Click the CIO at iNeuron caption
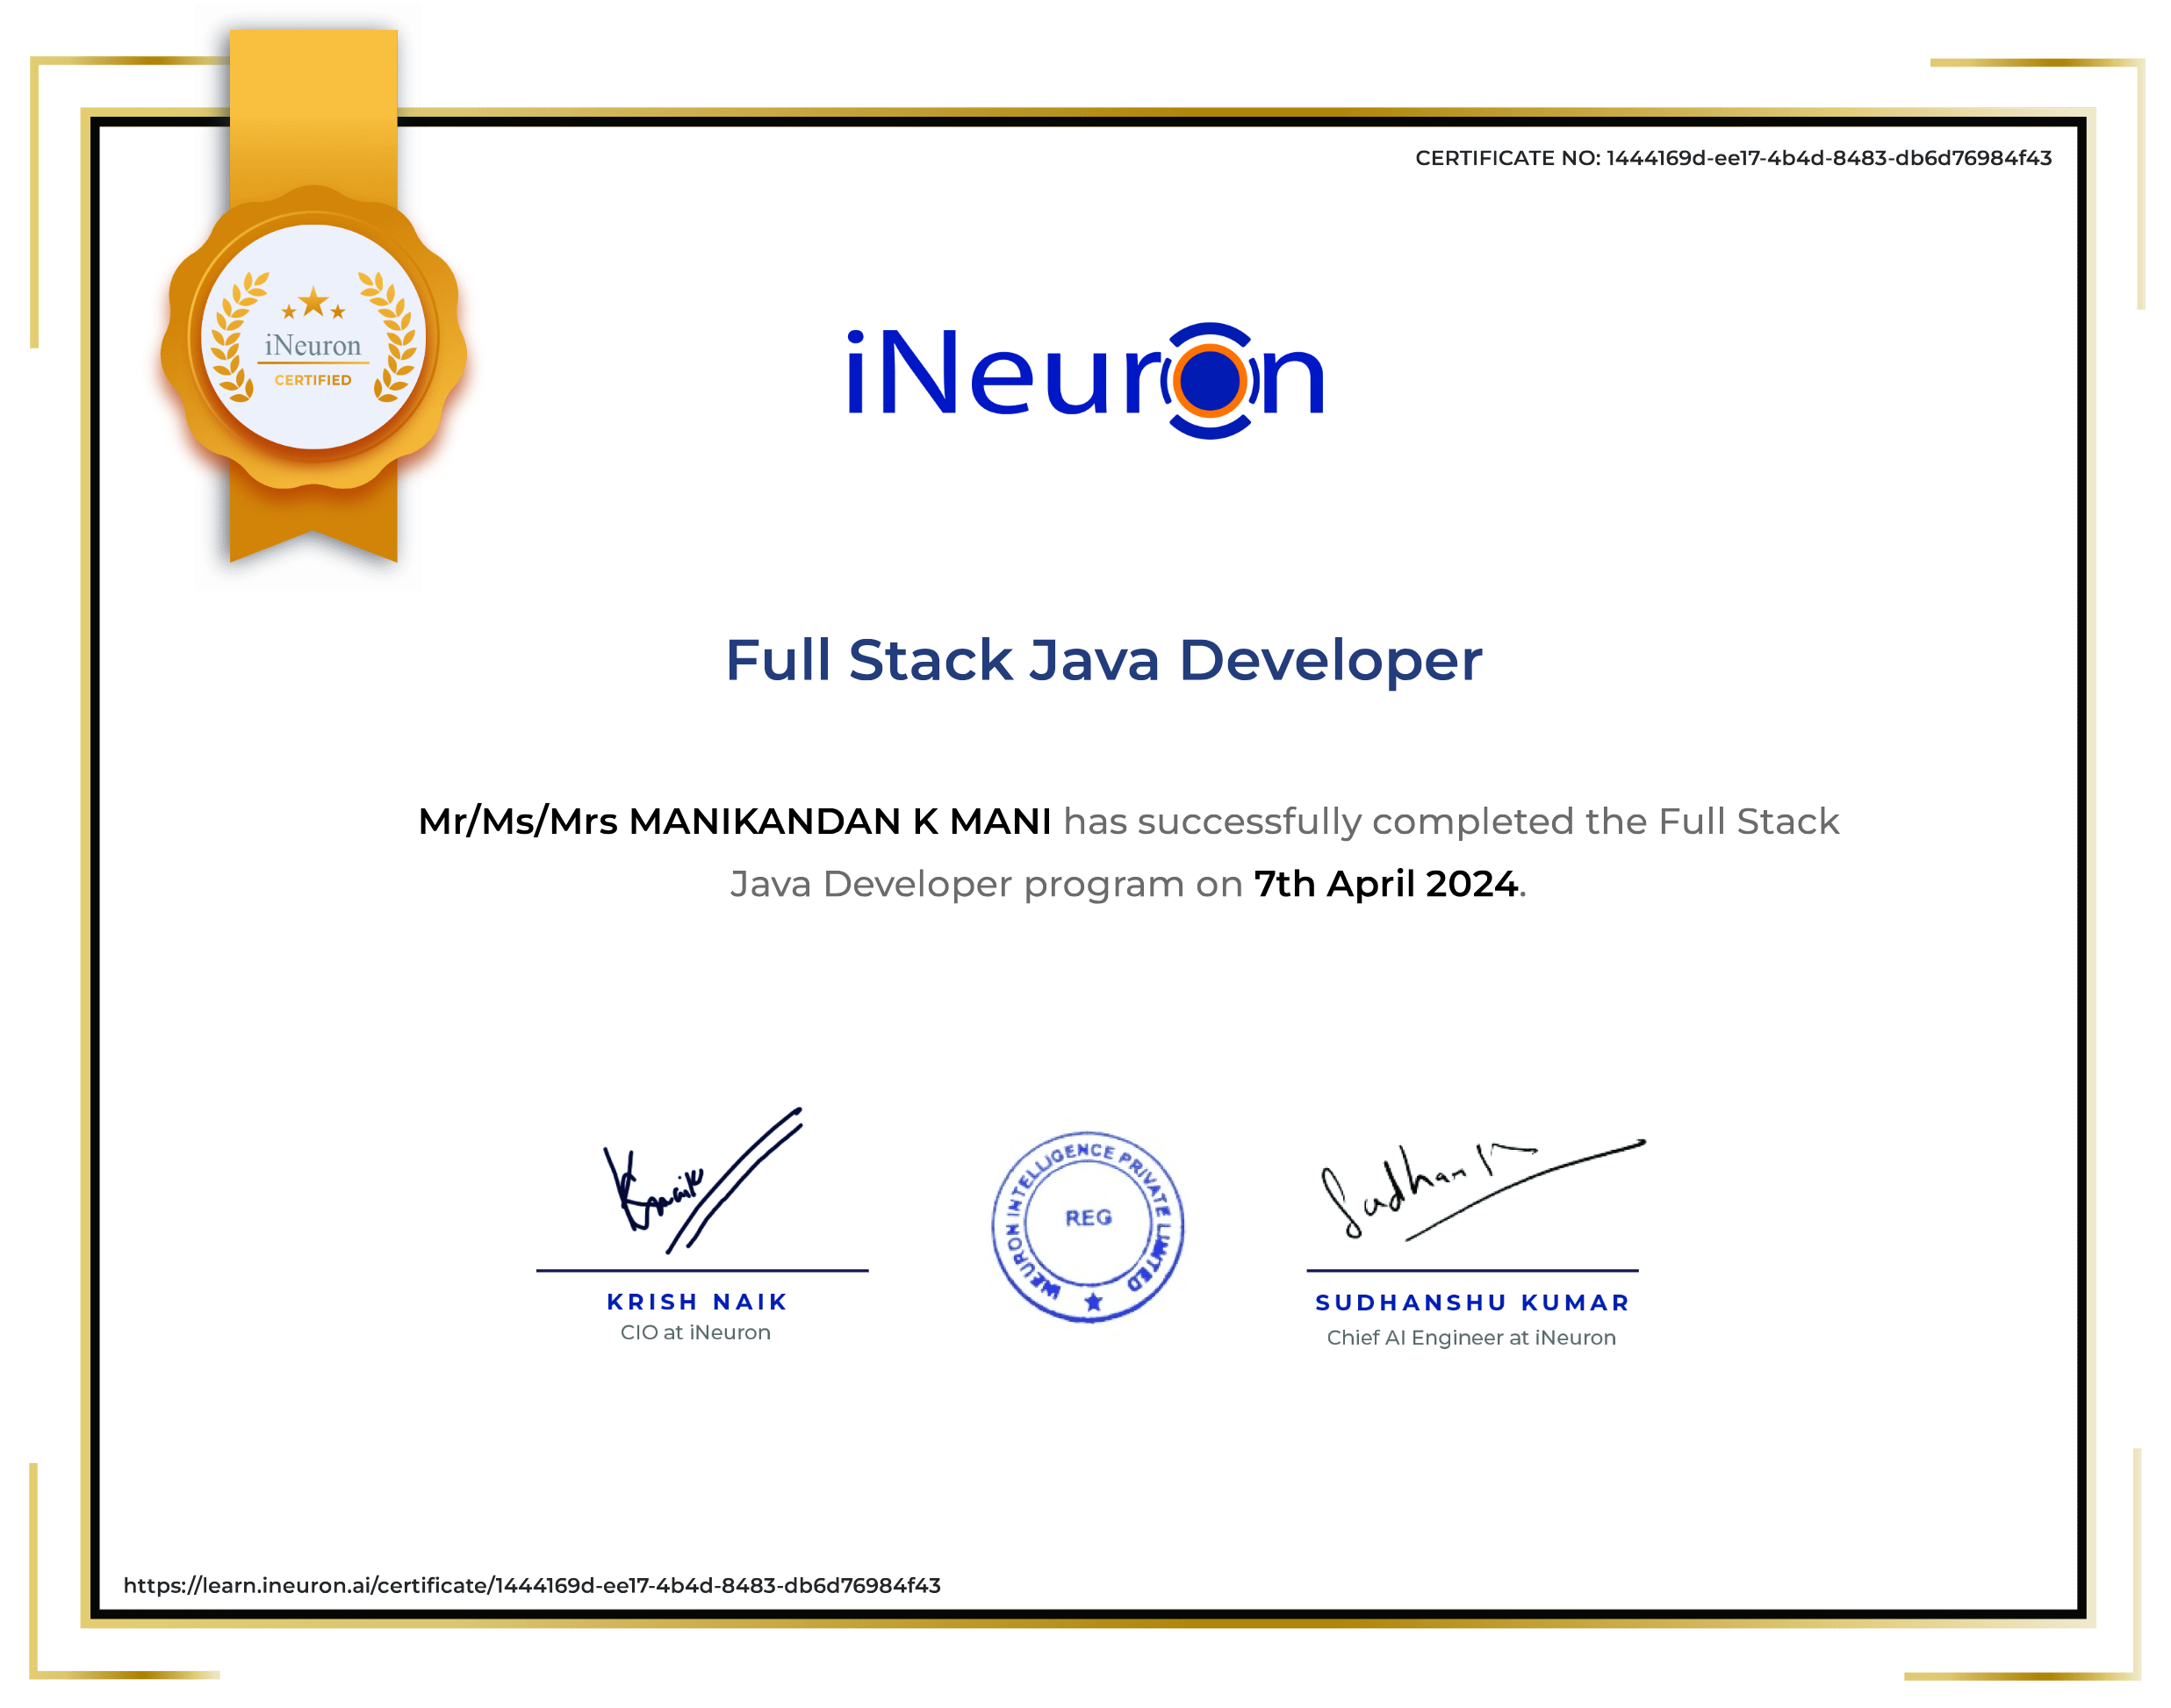 pos(695,1333)
